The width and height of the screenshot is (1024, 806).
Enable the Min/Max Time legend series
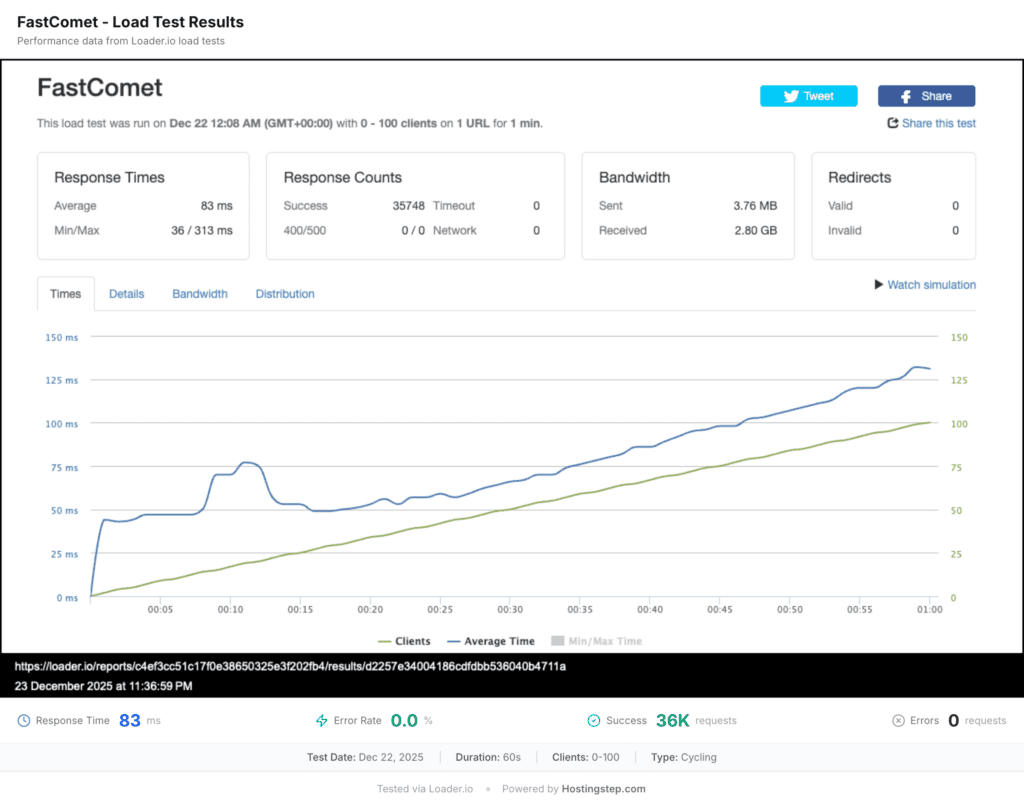point(596,641)
